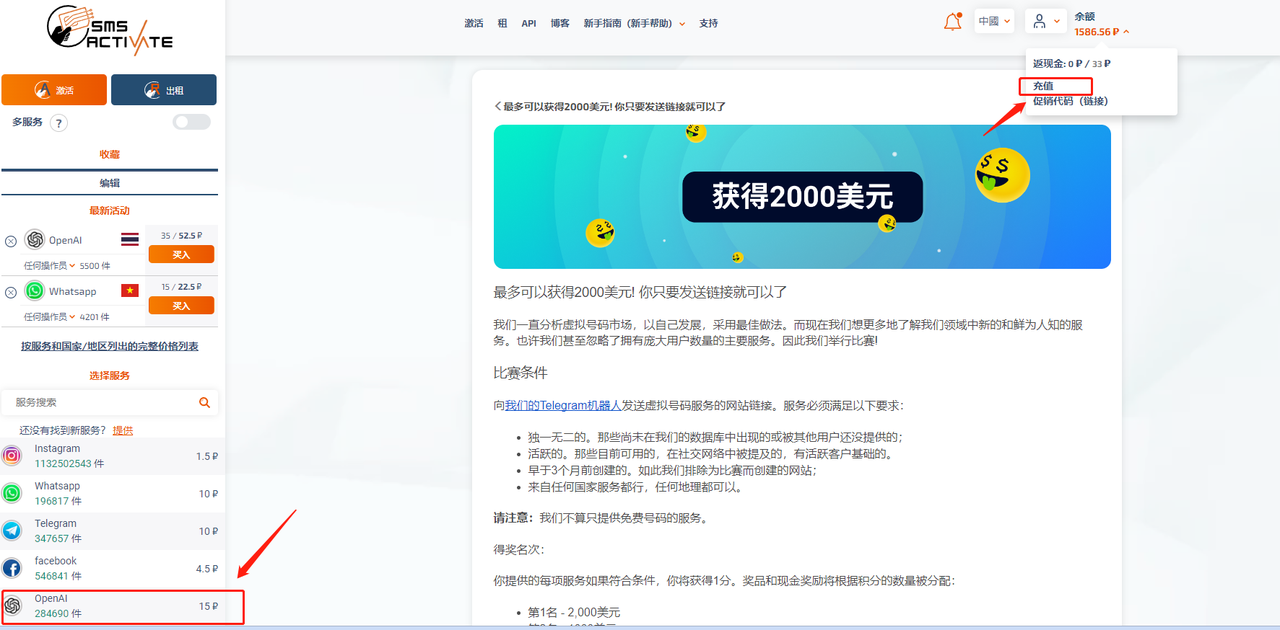Image resolution: width=1280 pixels, height=630 pixels.
Task: Select the Whatsapp service icon in list
Action: point(12,493)
